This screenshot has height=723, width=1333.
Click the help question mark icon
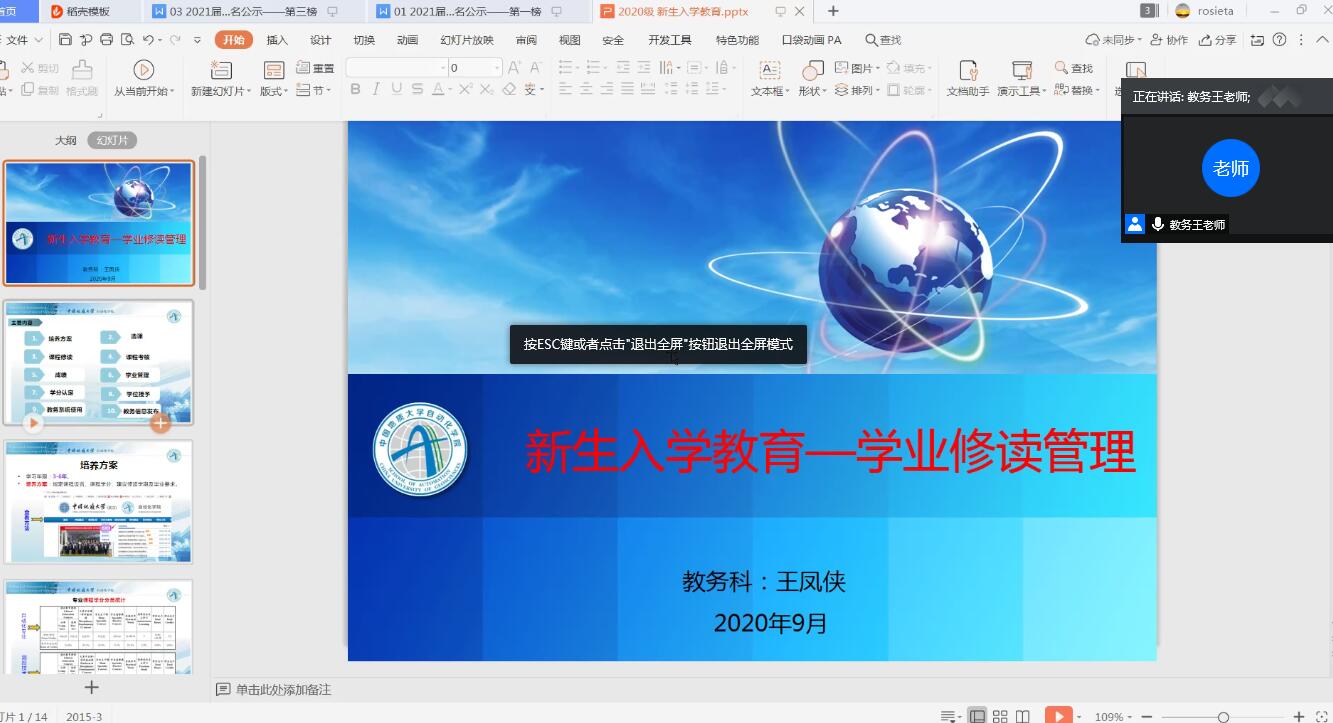click(1278, 40)
